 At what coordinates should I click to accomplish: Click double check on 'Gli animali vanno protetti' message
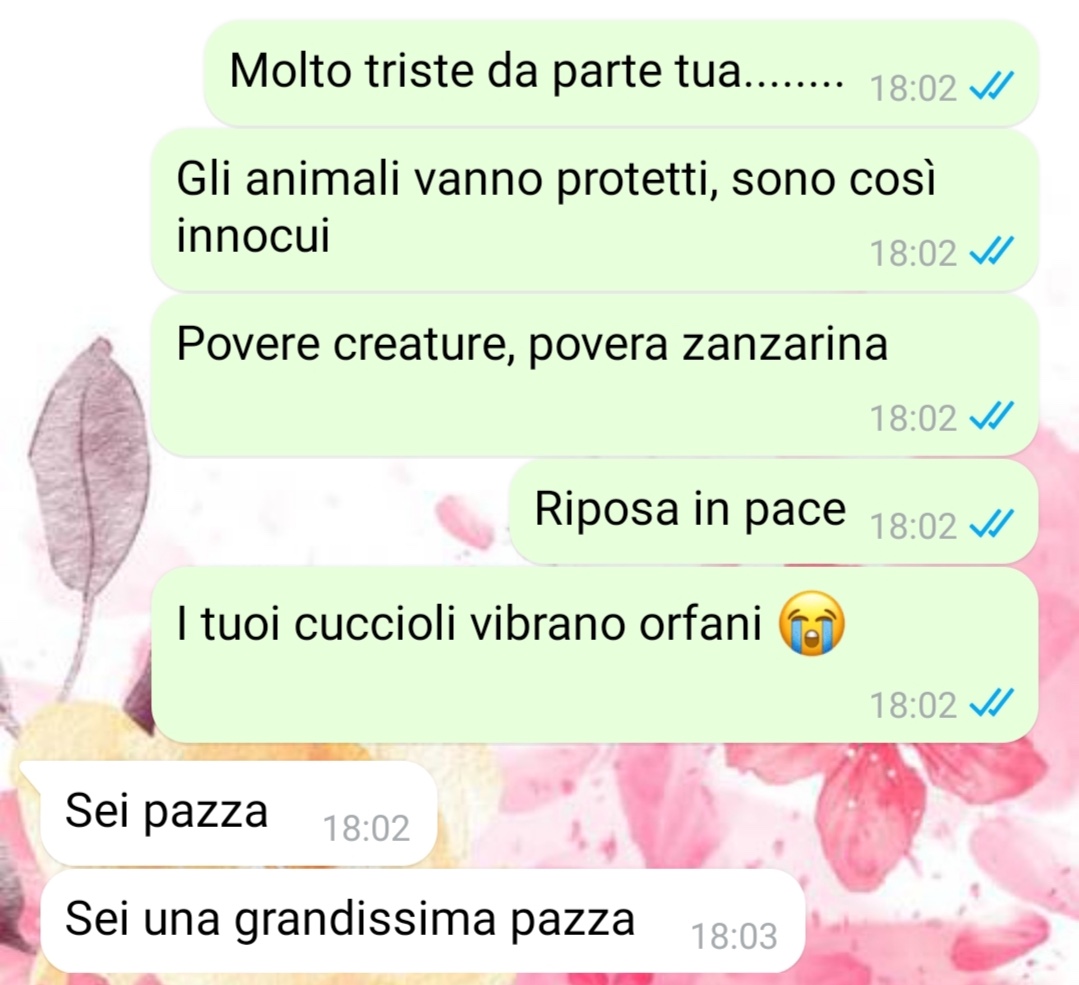pyautogui.click(x=991, y=251)
